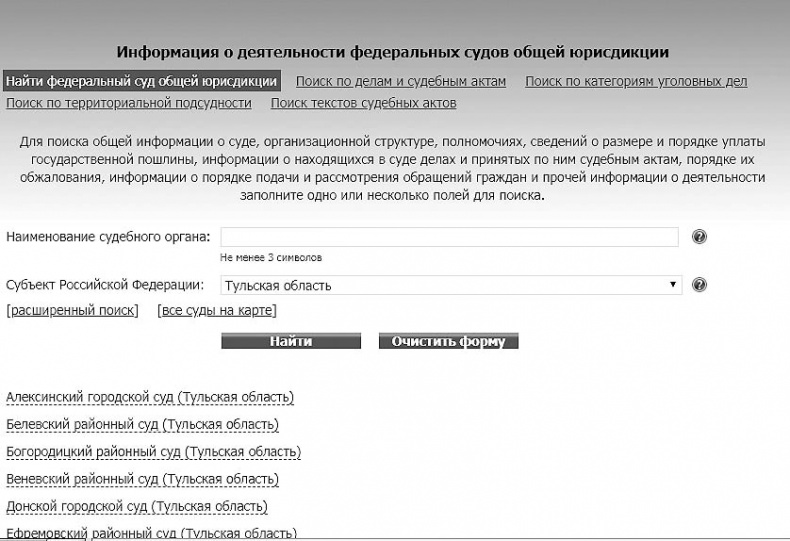Open Поиск по категориям уголовных дел tab
This screenshot has height=541, width=790.
[635, 82]
